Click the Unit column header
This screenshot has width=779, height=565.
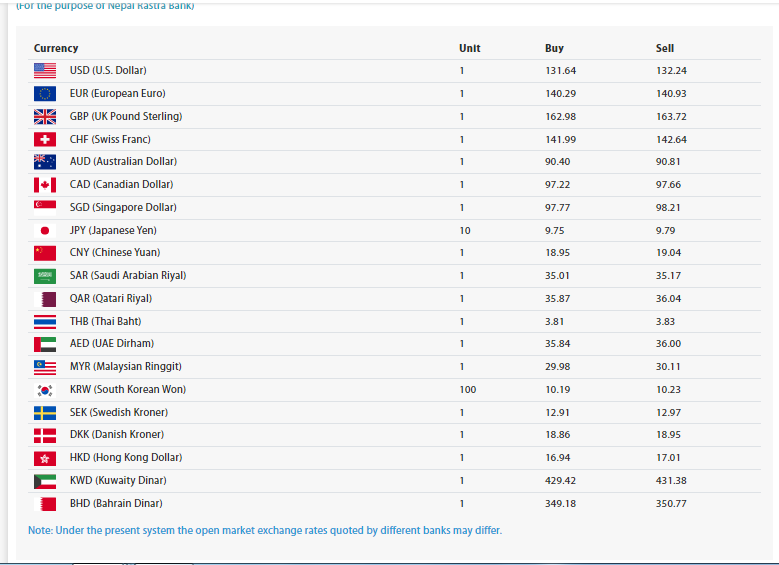[x=469, y=48]
